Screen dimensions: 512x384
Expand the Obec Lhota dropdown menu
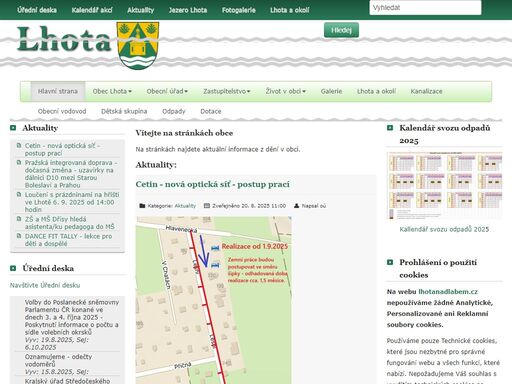[112, 91]
